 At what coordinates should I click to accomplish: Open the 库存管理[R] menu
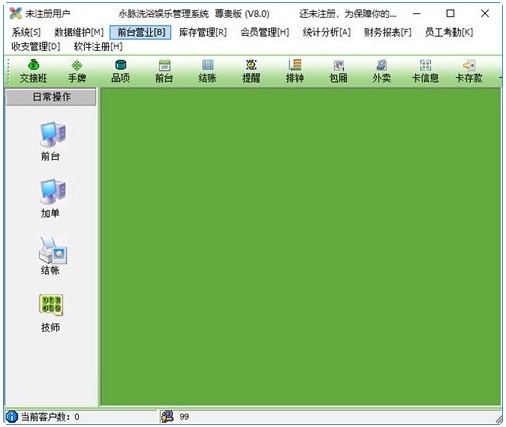point(203,32)
